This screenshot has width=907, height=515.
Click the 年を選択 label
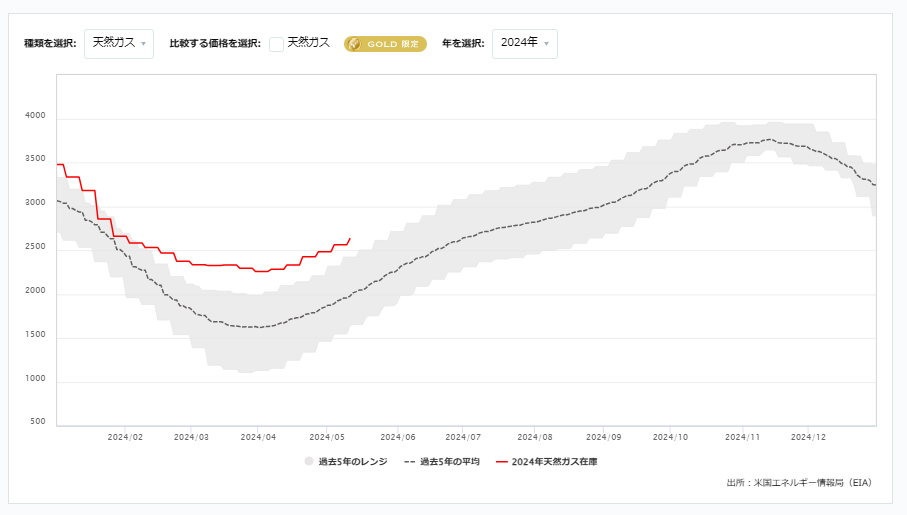click(463, 44)
